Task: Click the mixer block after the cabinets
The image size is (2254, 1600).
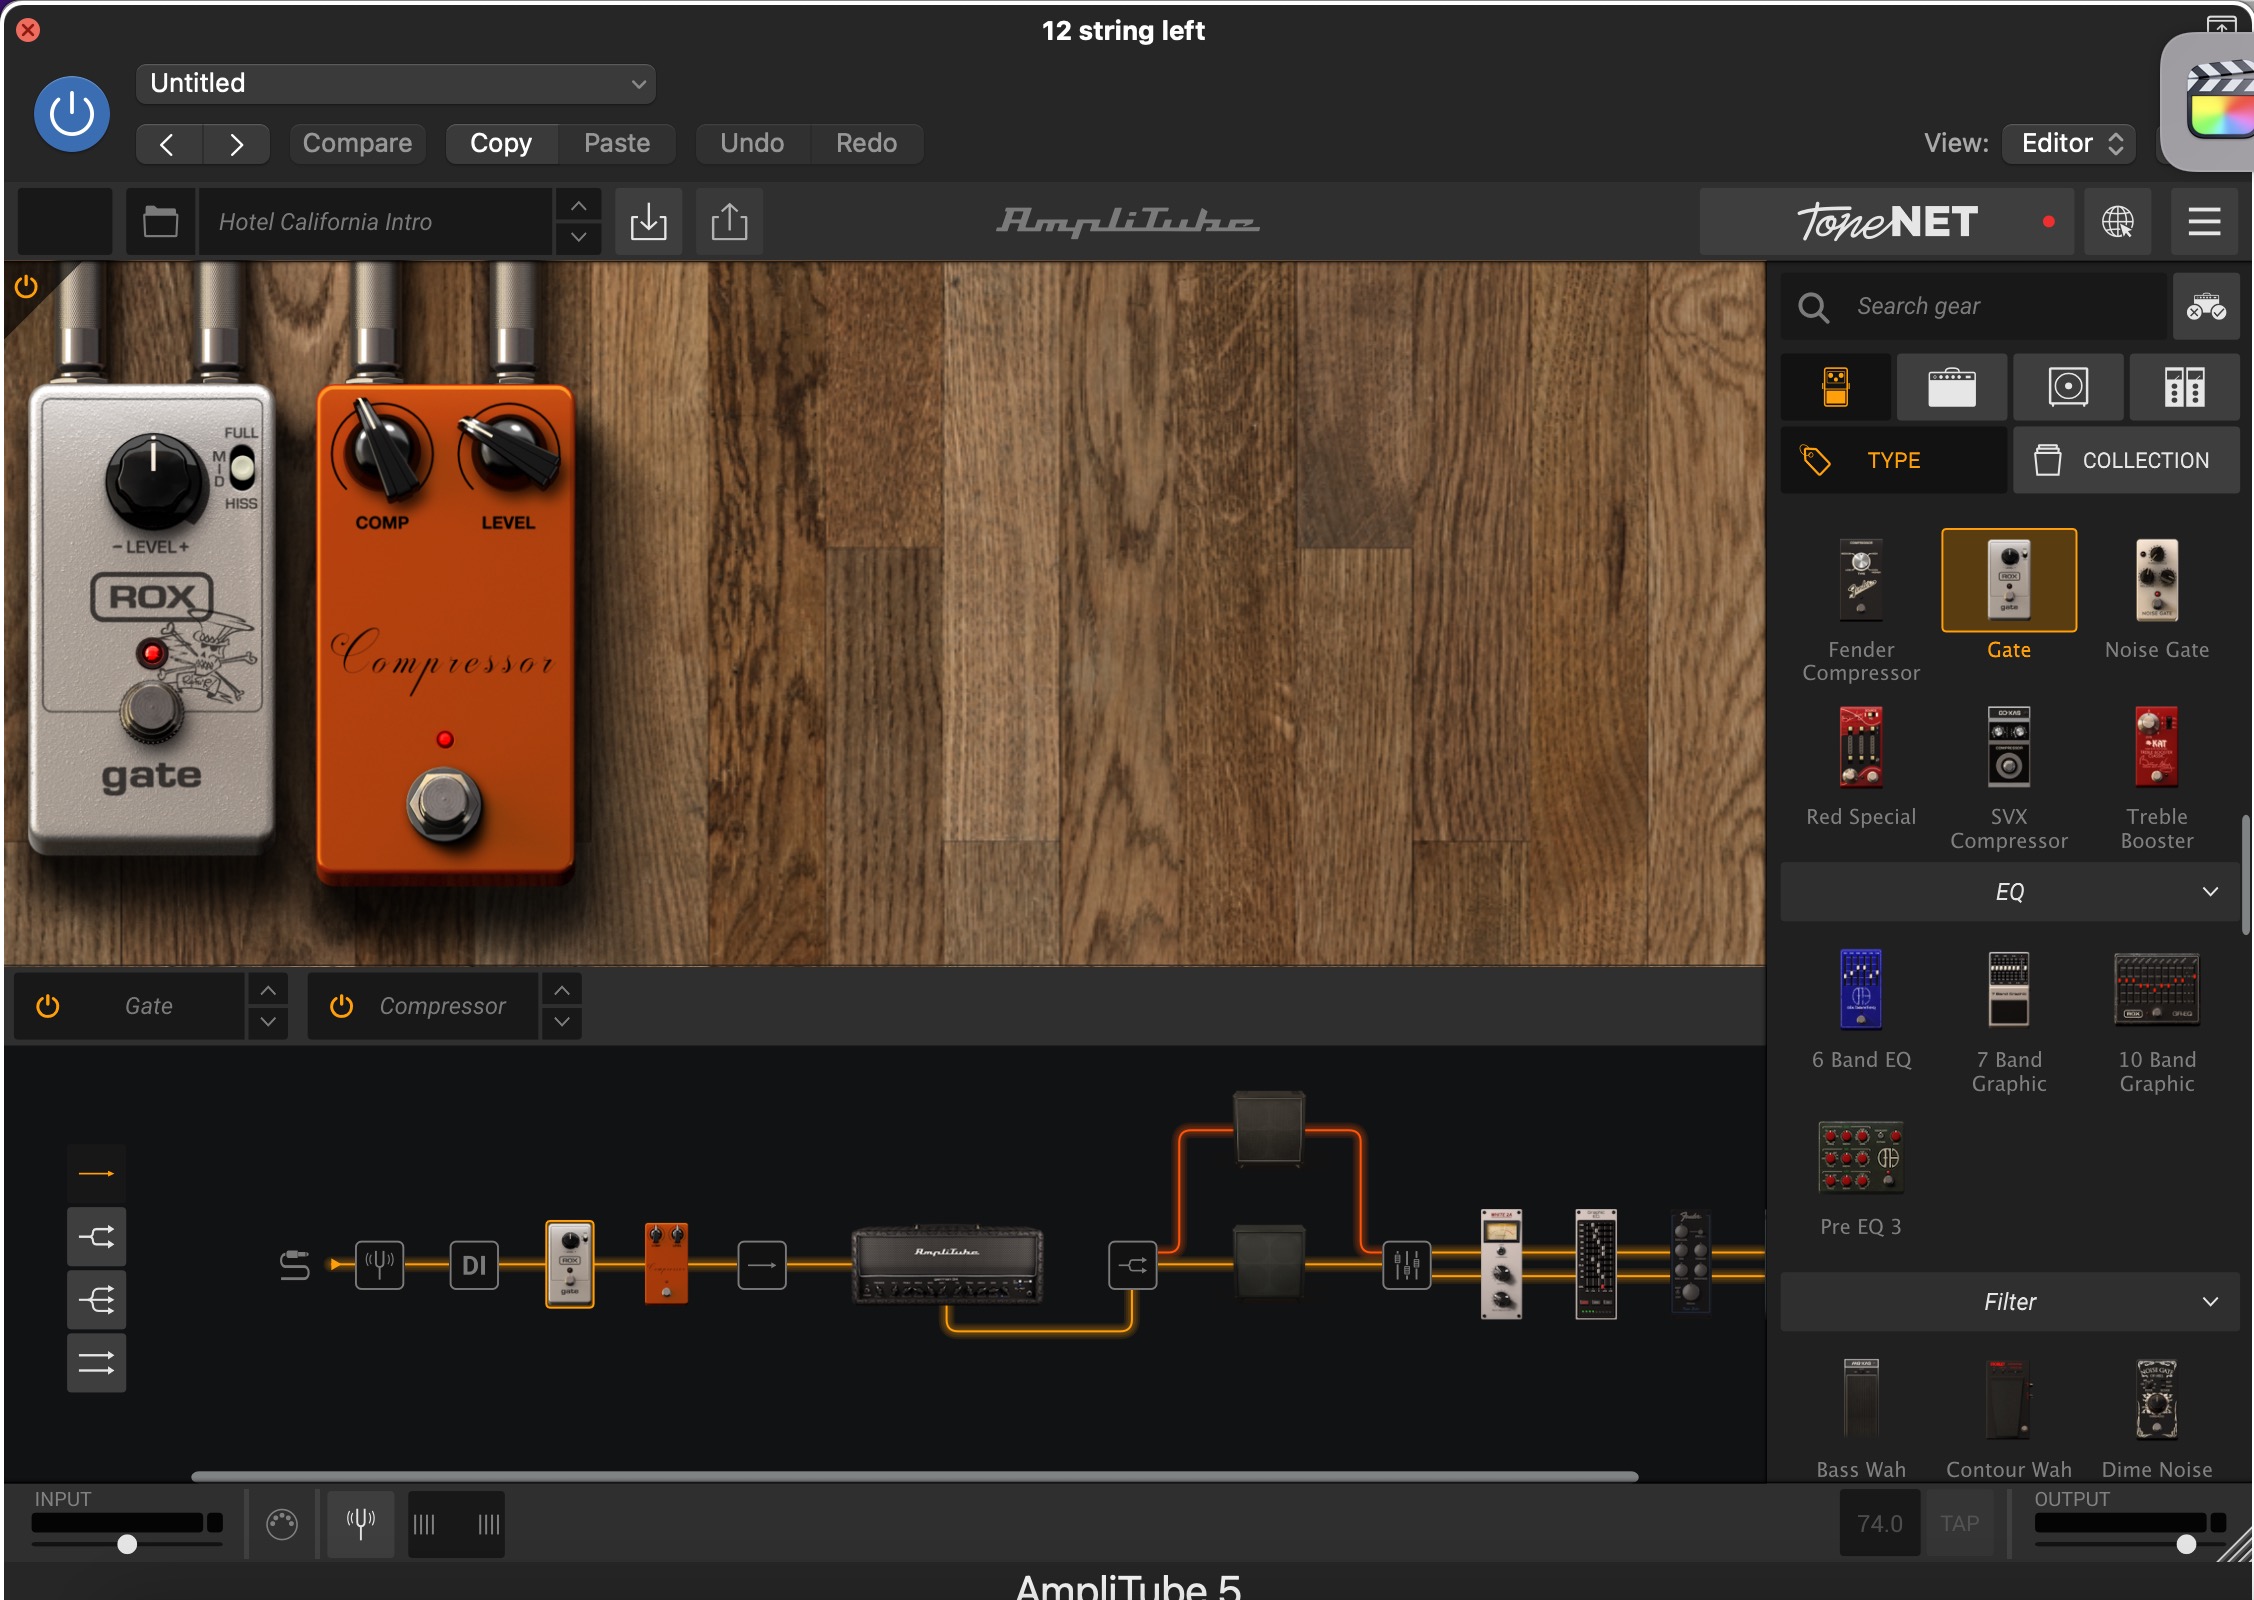Action: coord(1406,1265)
